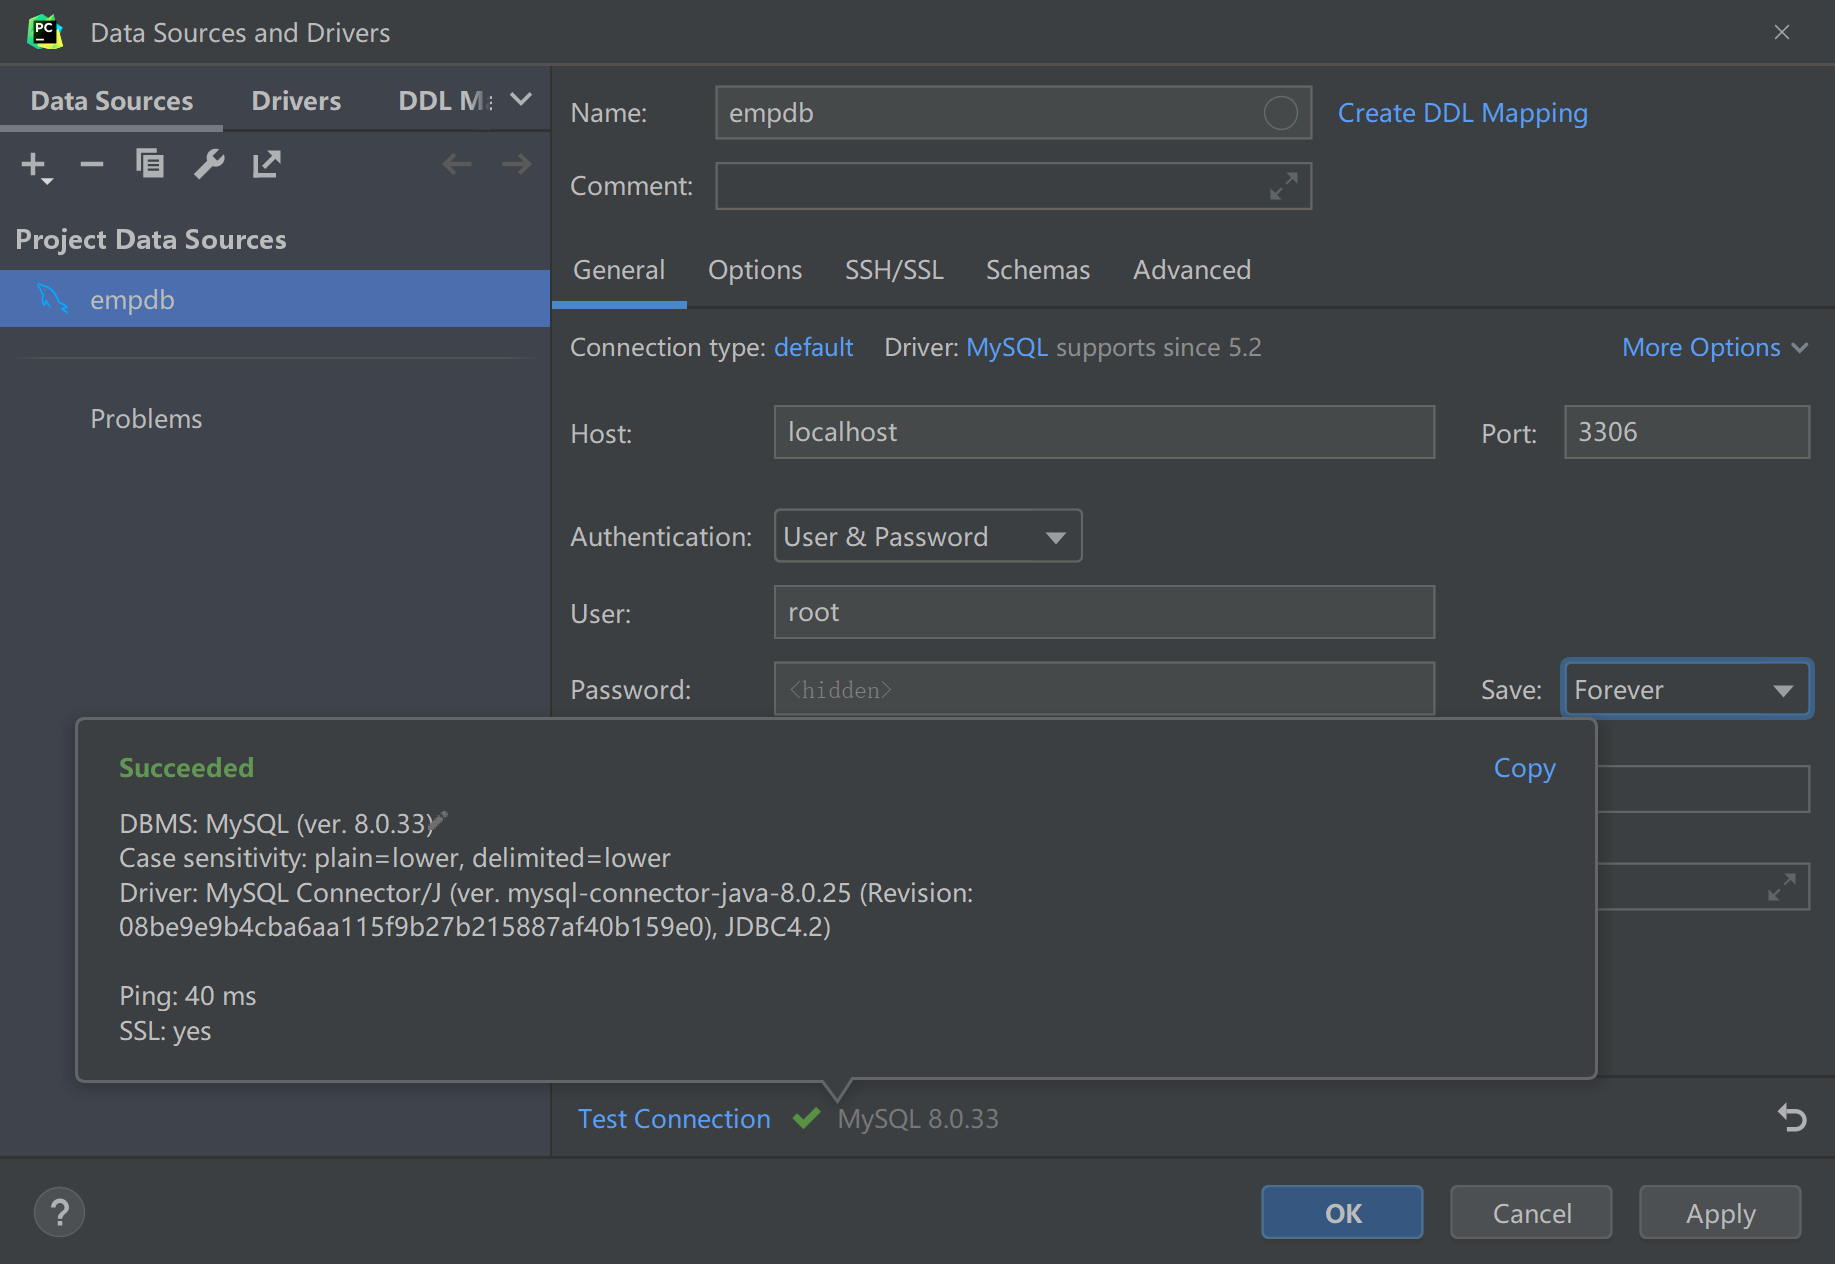Switch to Data Sources tab
1835x1264 pixels.
(112, 101)
